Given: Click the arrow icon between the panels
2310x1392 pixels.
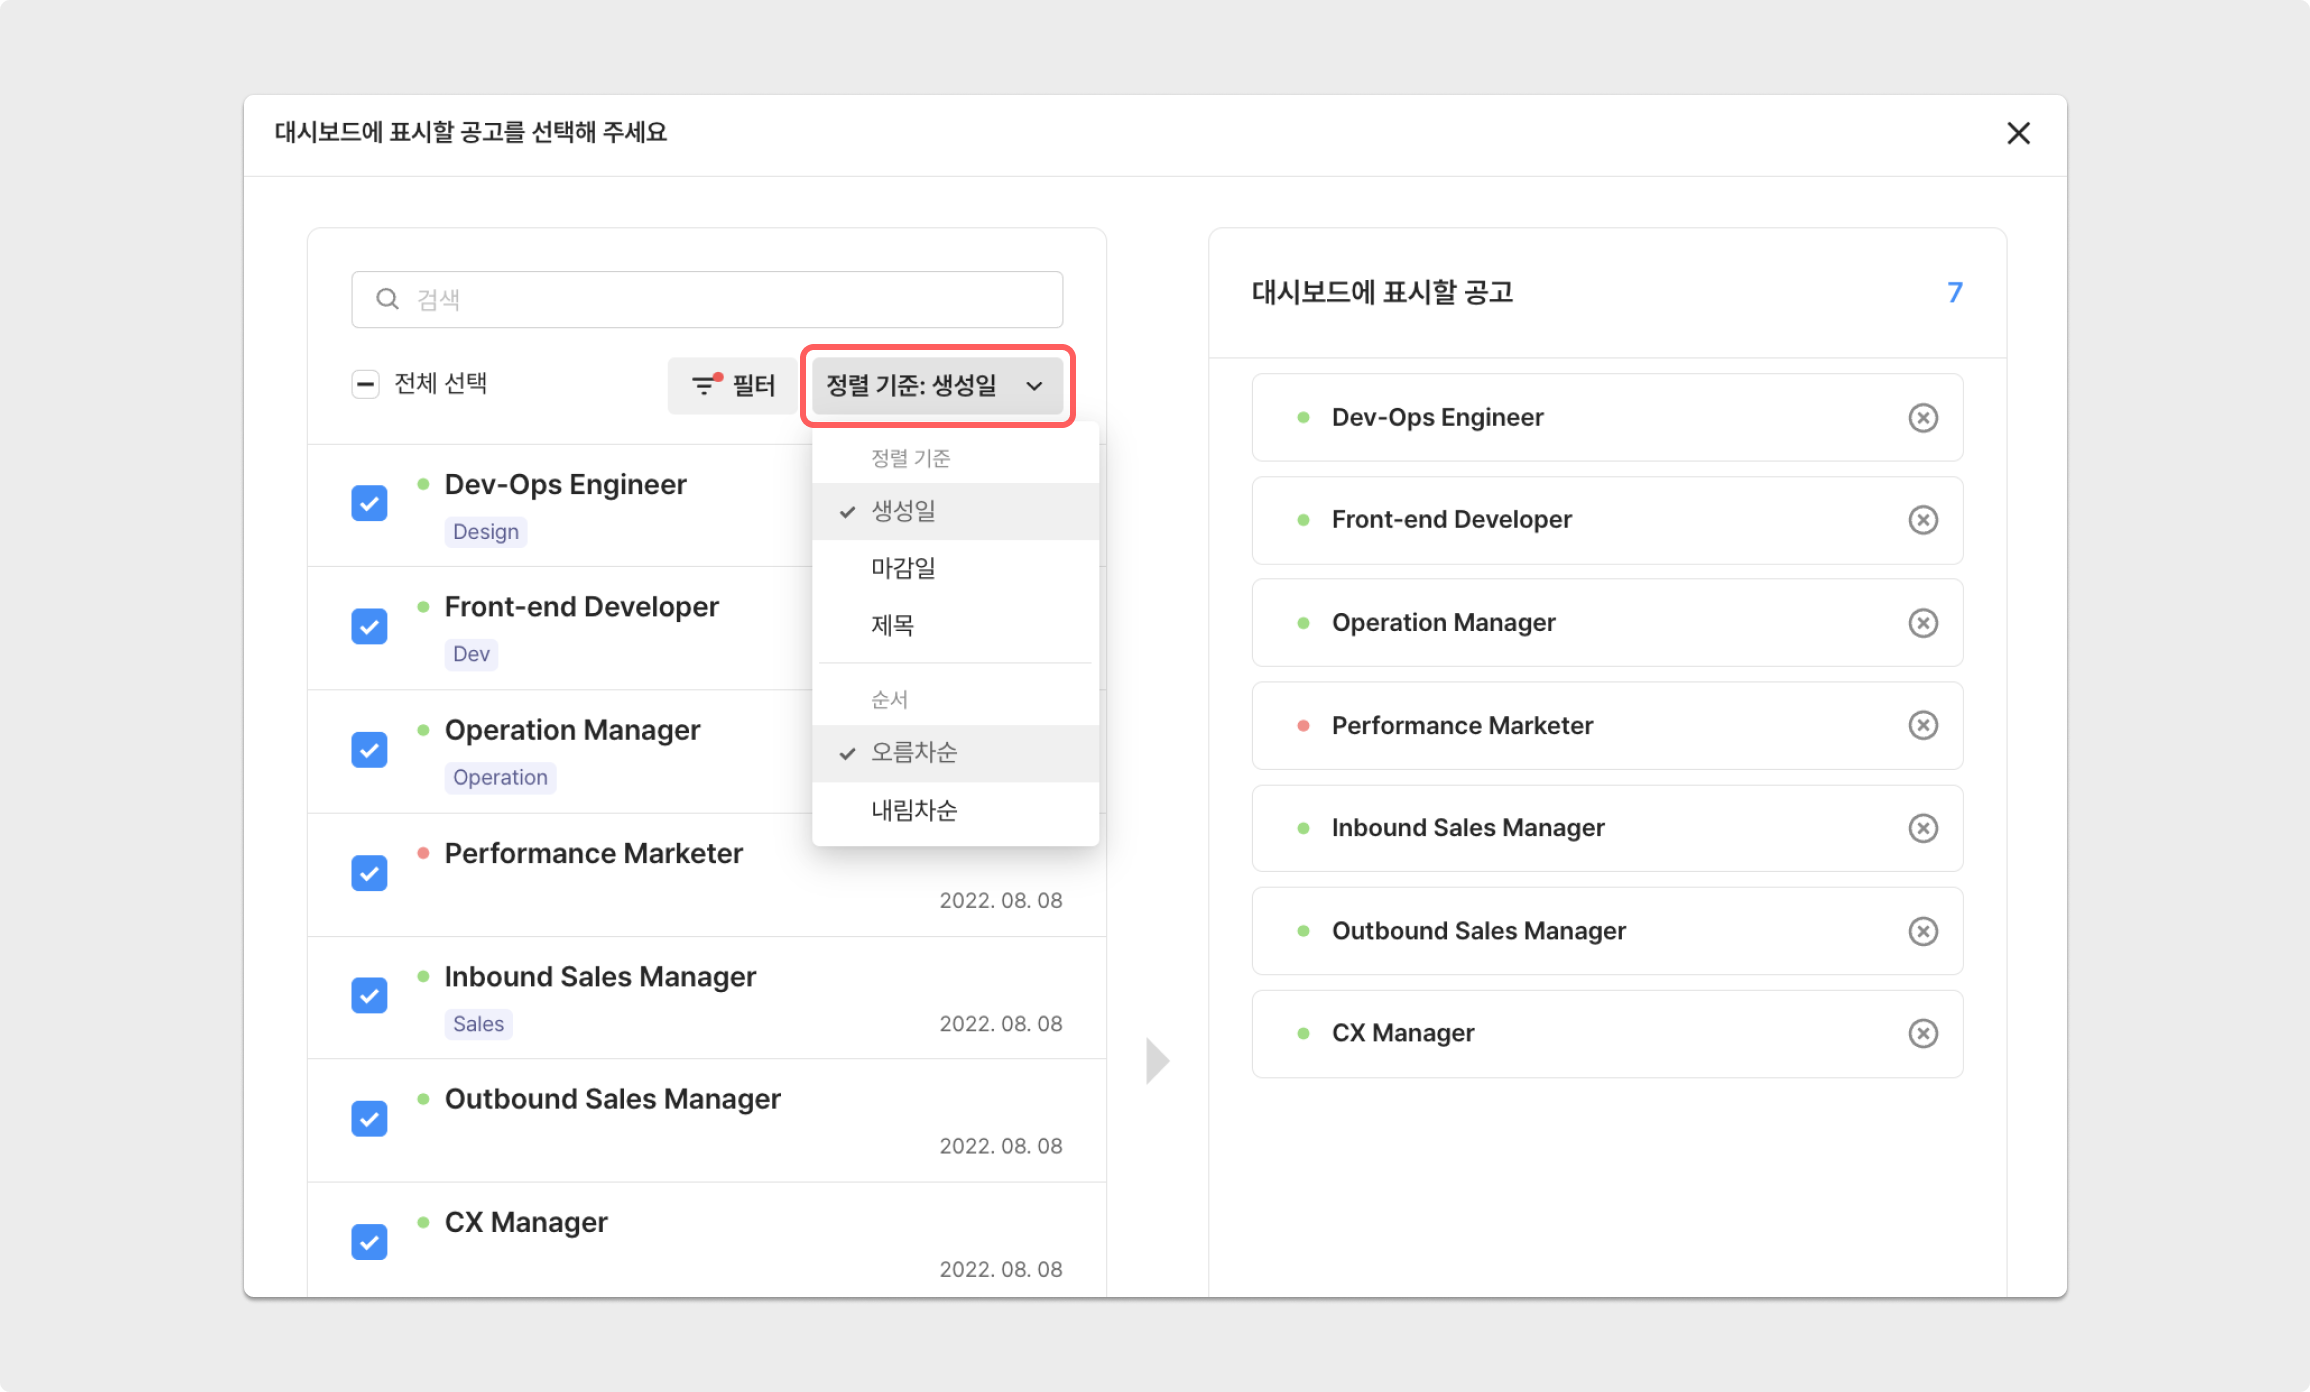Looking at the screenshot, I should 1157,1060.
